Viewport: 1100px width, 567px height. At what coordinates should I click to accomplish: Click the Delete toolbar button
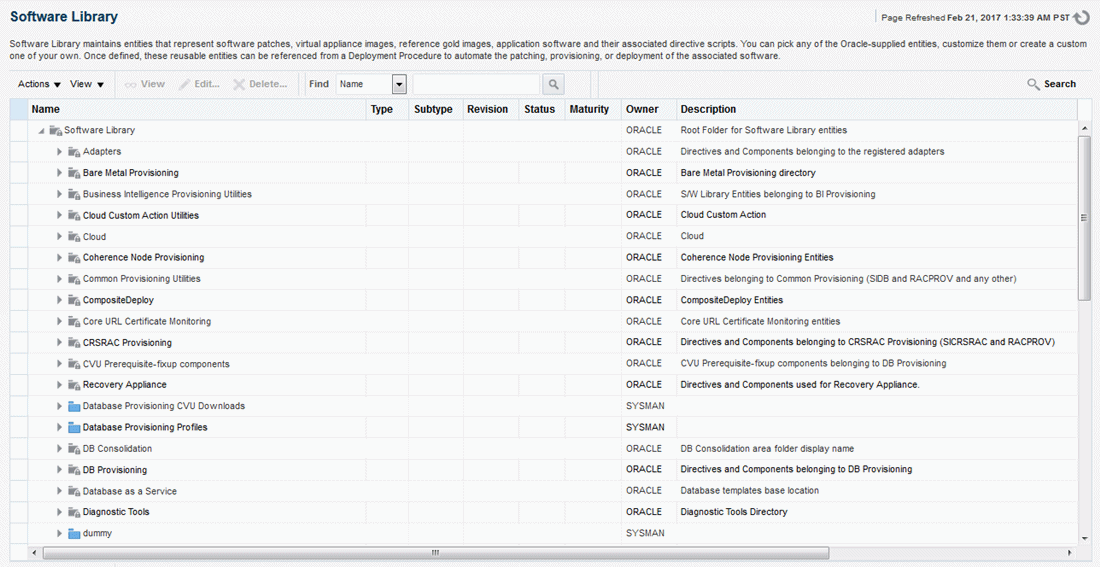[x=260, y=84]
